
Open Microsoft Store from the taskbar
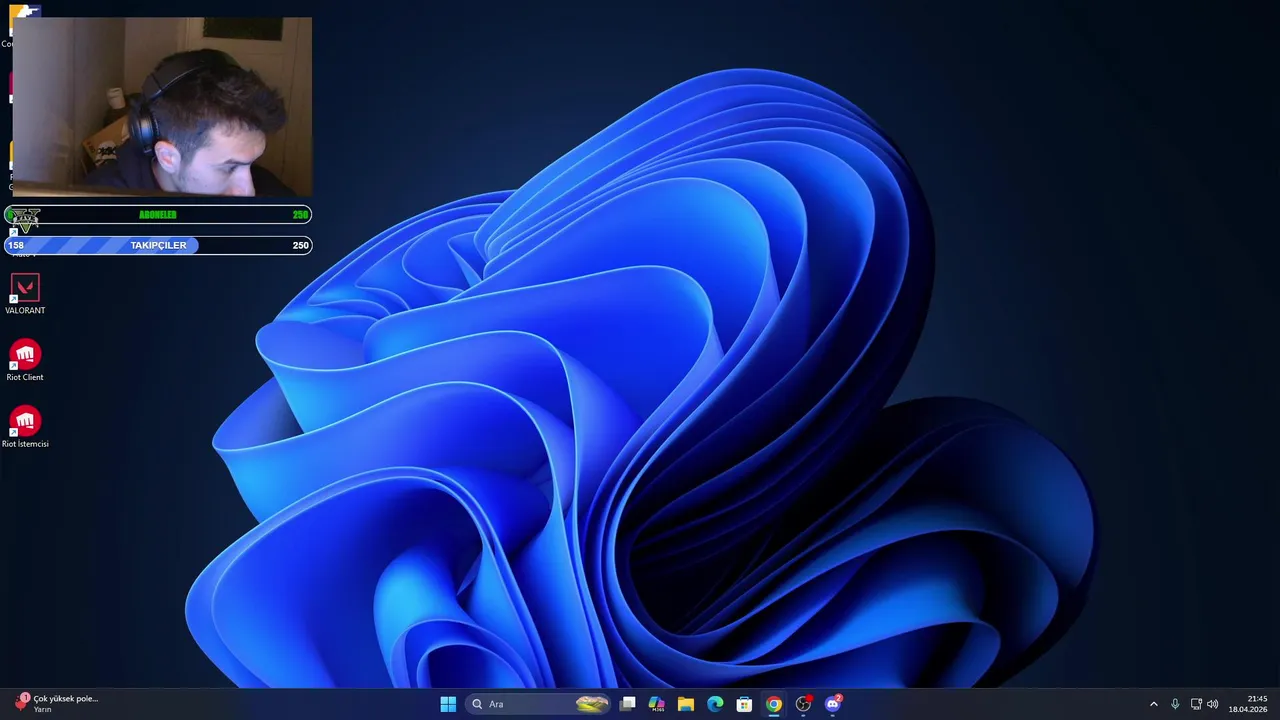click(744, 704)
